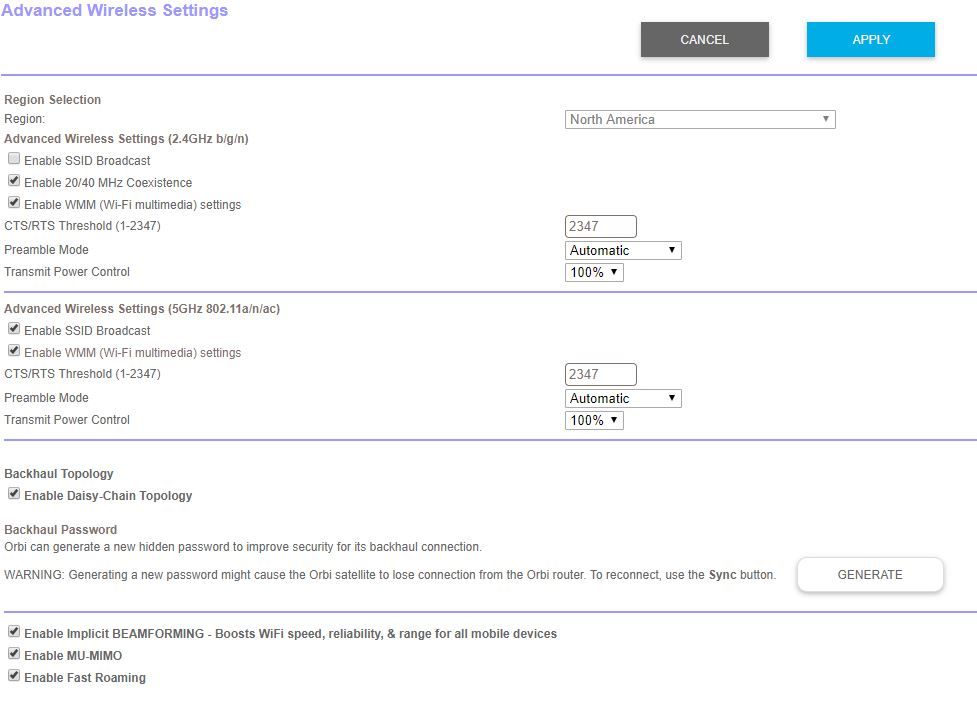The width and height of the screenshot is (977, 708).
Task: Open 5GHz Transmit Power Control dropdown
Action: [x=594, y=420]
